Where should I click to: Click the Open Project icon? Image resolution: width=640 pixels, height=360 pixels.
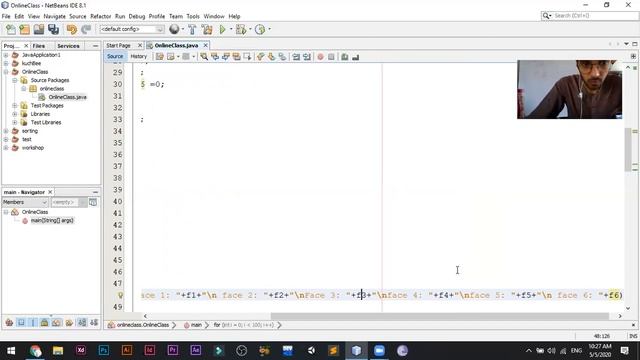coord(39,29)
